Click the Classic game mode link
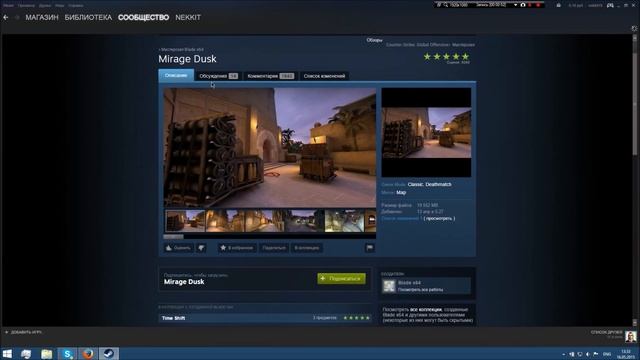640x360 pixels. (416, 184)
